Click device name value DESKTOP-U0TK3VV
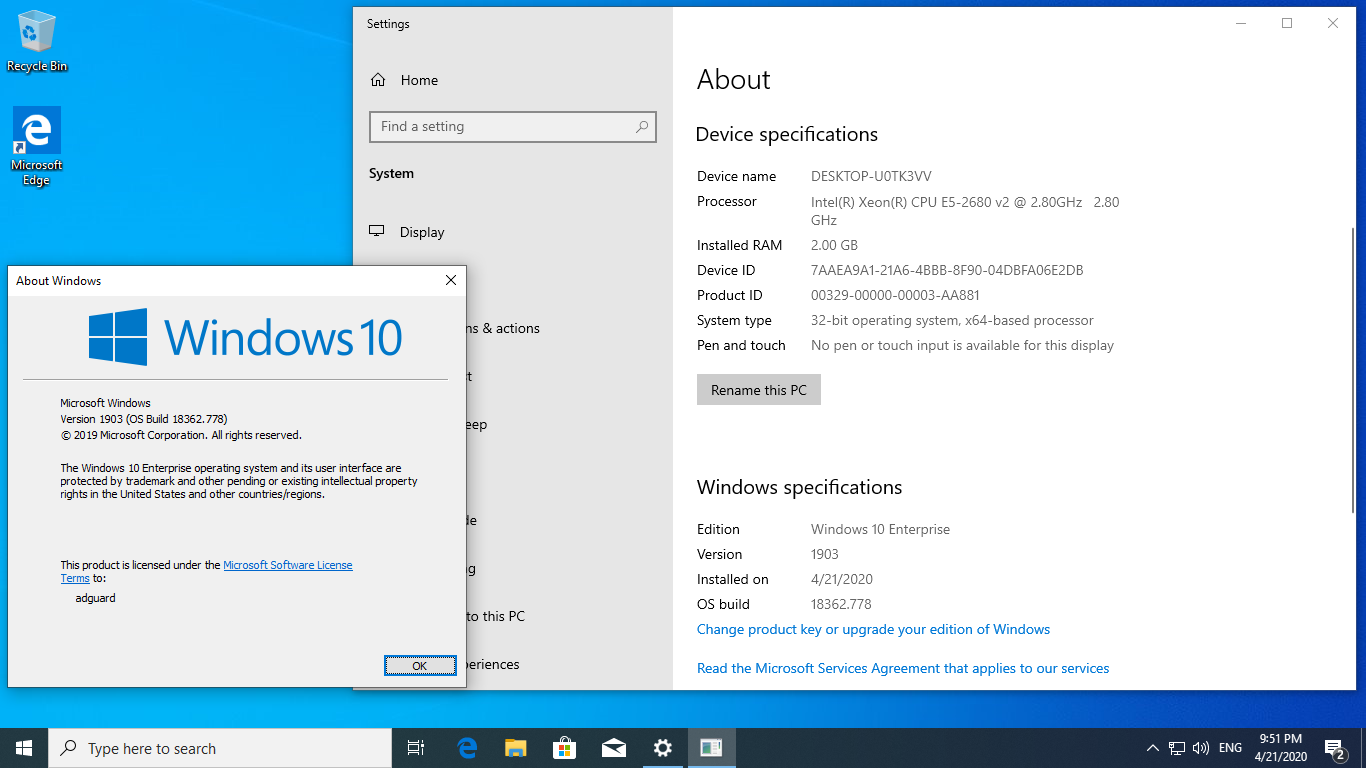This screenshot has width=1366, height=768. (871, 176)
